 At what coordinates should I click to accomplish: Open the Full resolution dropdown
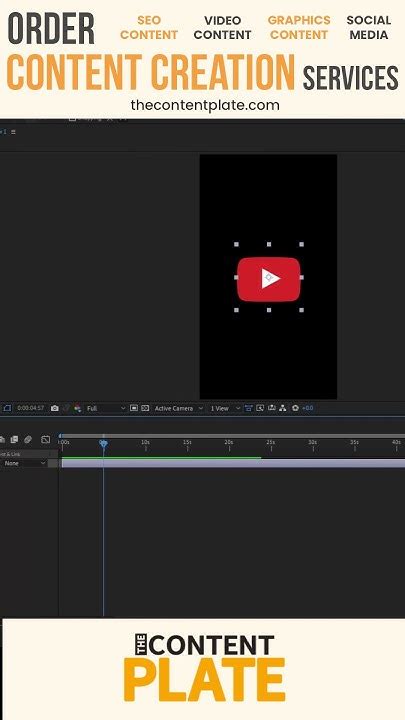(106, 408)
